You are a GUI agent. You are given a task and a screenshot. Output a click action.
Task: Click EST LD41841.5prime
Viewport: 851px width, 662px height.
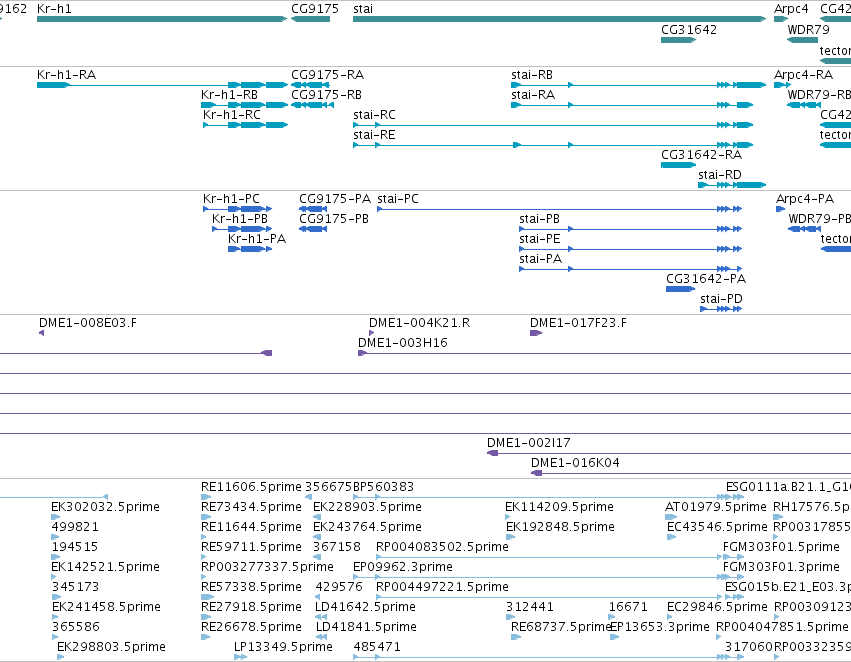[x=321, y=637]
